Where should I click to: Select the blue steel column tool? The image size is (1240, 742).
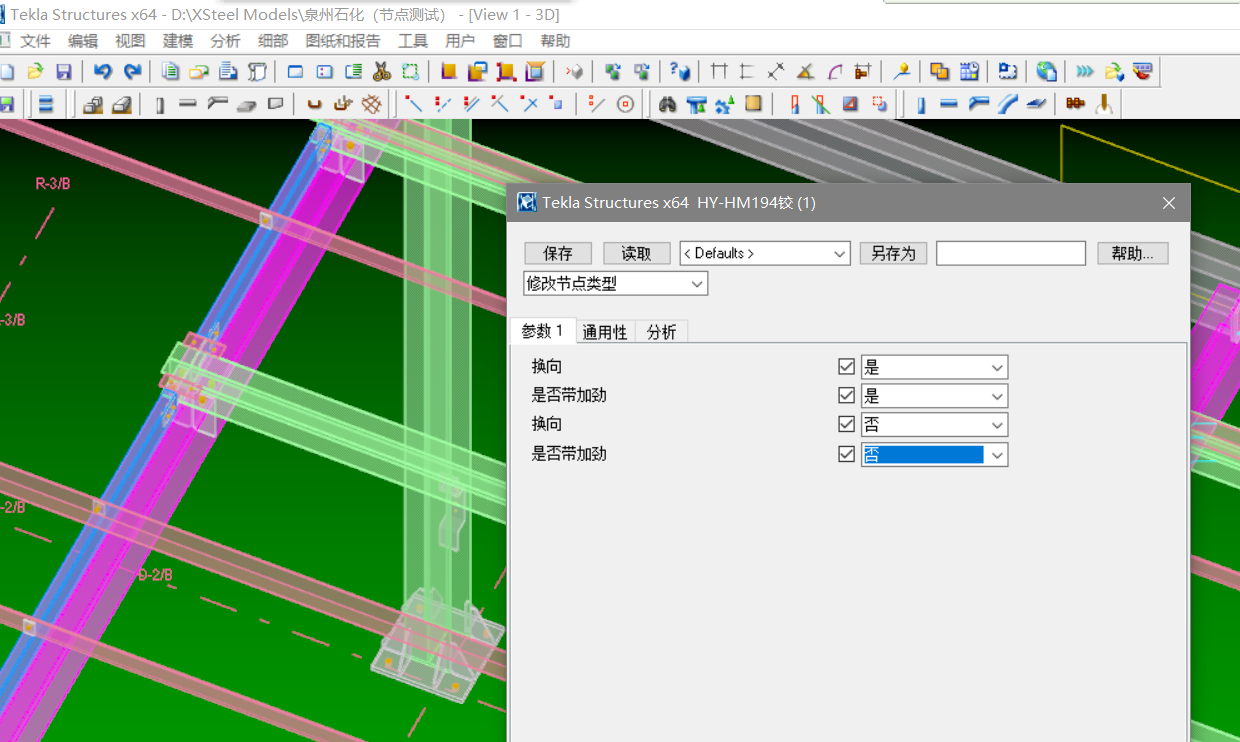pyautogui.click(x=921, y=104)
